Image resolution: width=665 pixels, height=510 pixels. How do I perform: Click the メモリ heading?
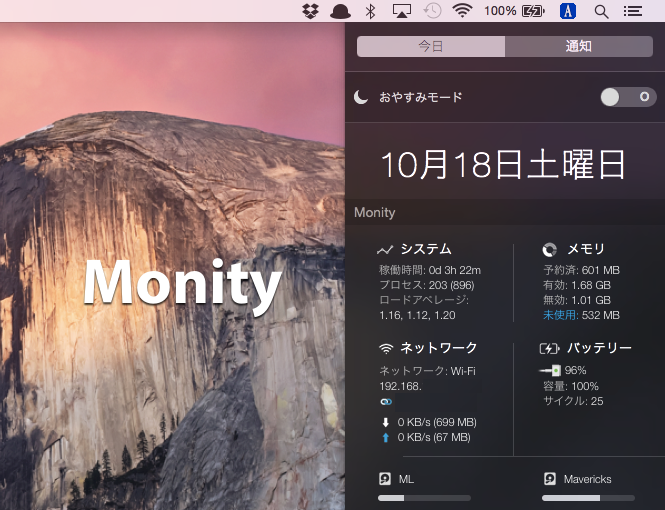tap(586, 249)
